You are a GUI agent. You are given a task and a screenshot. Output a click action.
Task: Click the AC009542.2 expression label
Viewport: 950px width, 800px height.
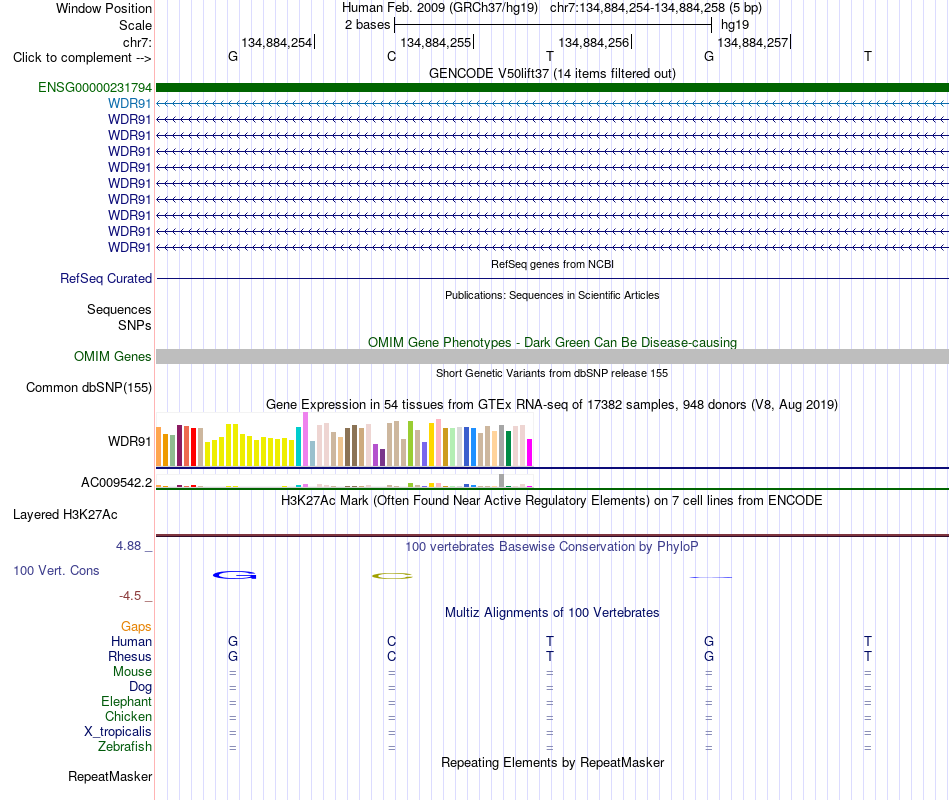(116, 482)
